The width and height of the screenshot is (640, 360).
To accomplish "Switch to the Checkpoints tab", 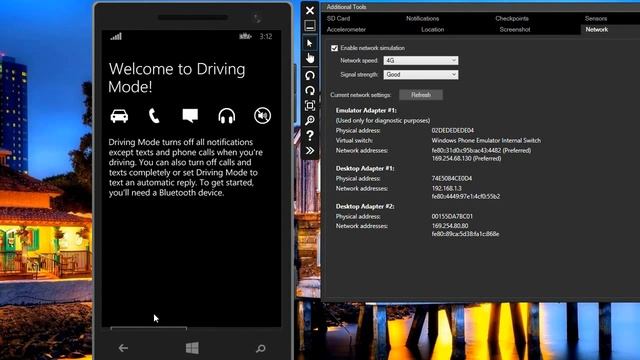I will point(512,18).
